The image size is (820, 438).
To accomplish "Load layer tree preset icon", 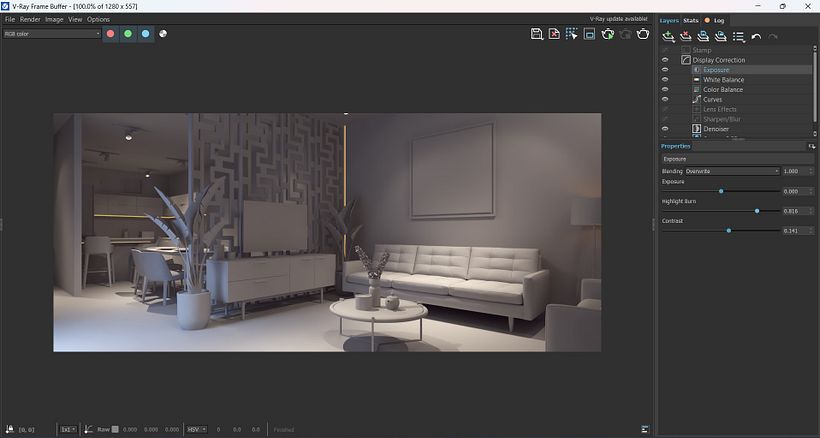I will pyautogui.click(x=721, y=36).
